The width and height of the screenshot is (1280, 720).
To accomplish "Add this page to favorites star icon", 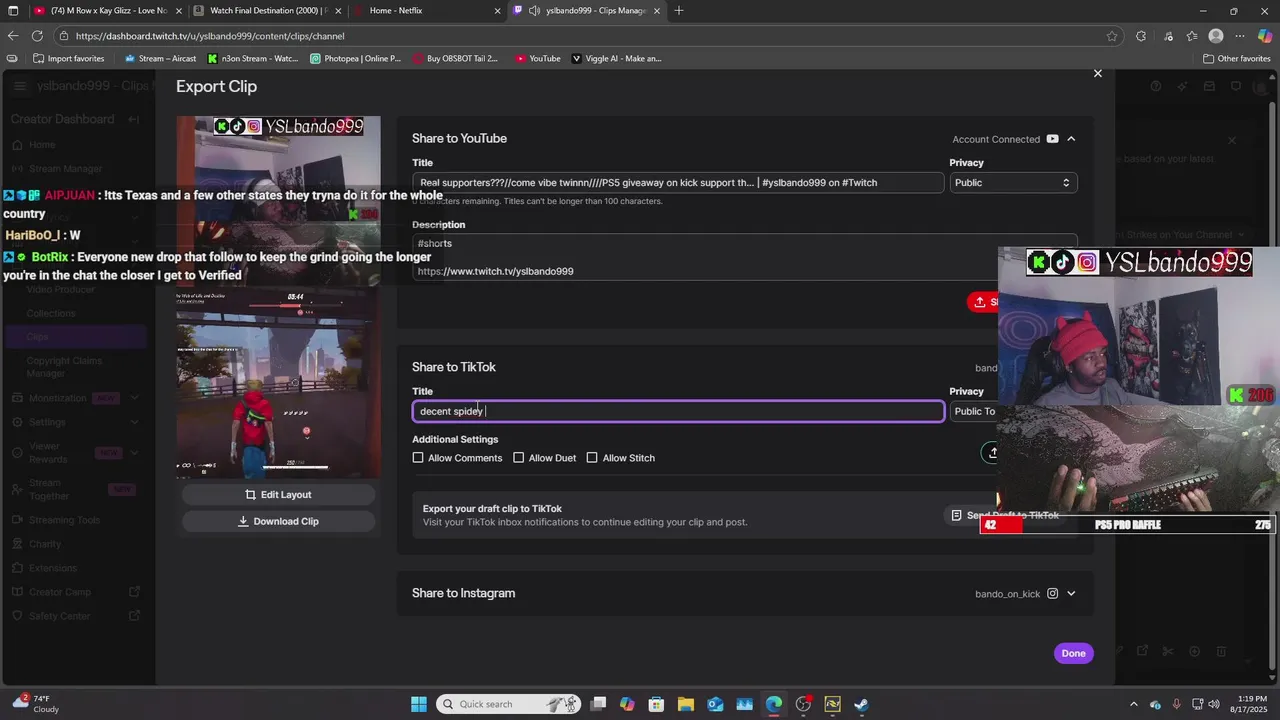I will pyautogui.click(x=1112, y=36).
